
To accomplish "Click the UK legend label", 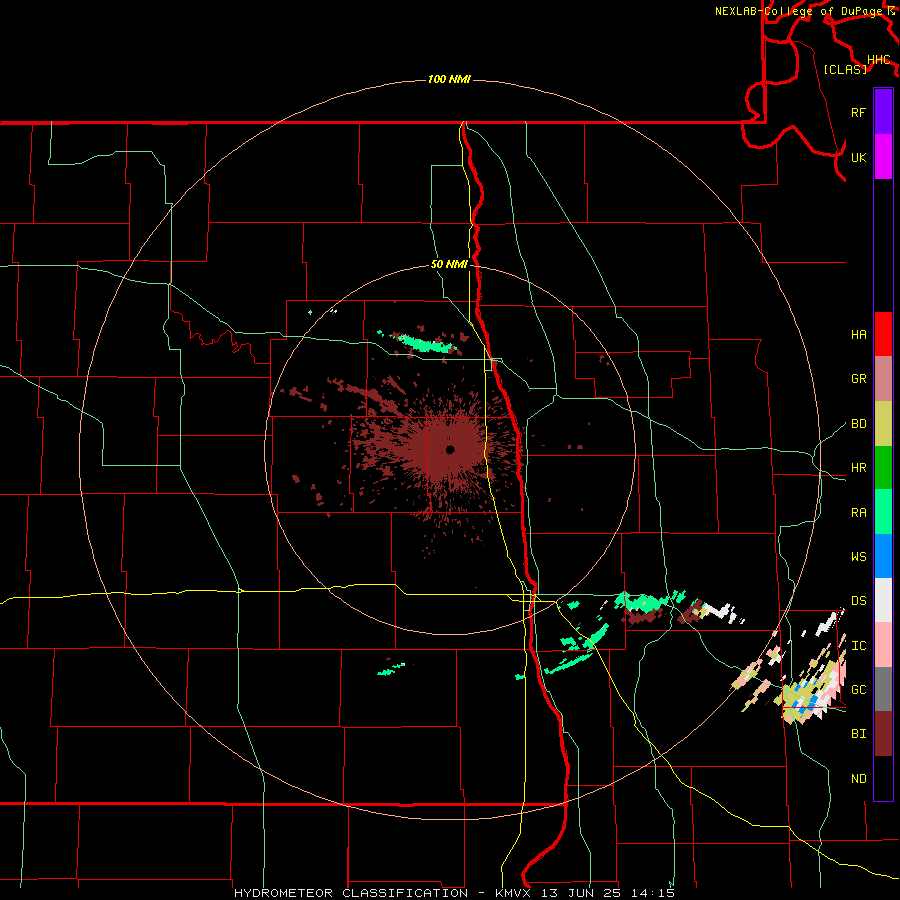I will pos(858,157).
